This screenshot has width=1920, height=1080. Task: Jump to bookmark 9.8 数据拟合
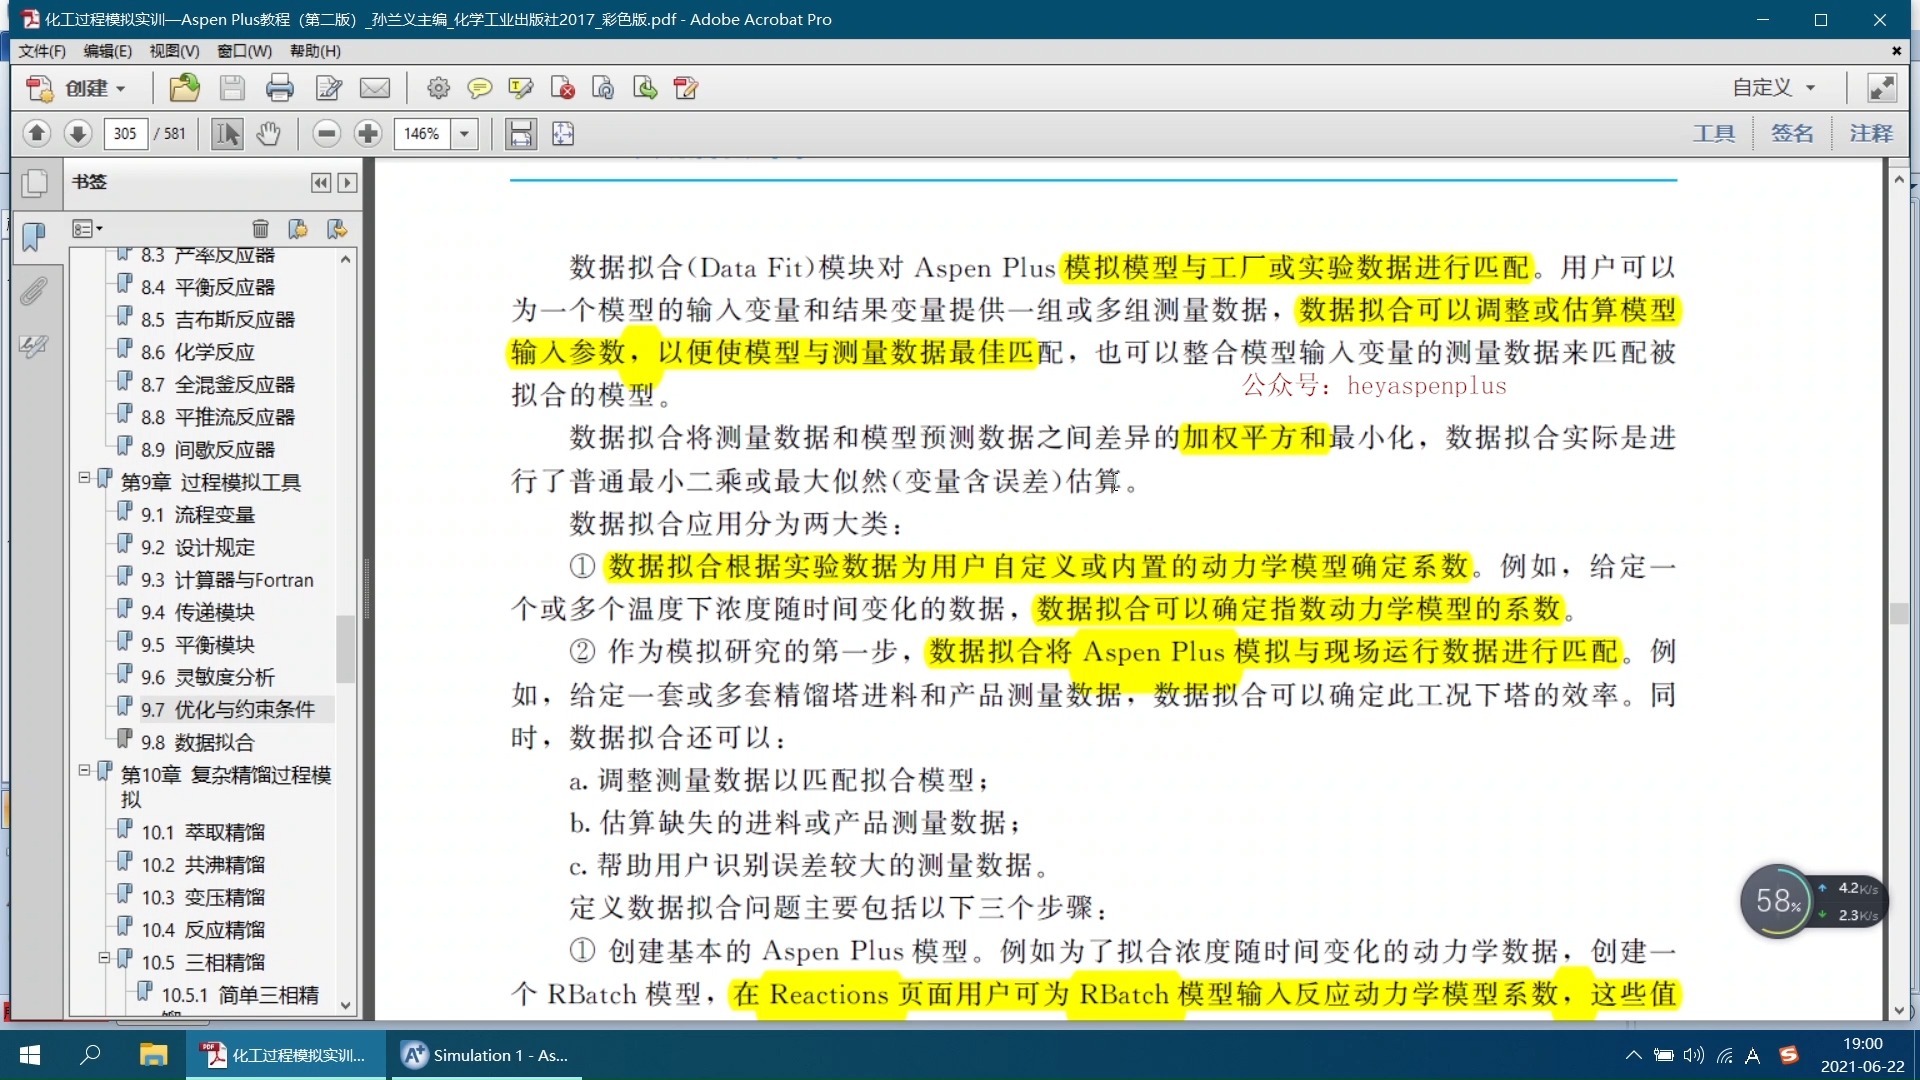[198, 742]
